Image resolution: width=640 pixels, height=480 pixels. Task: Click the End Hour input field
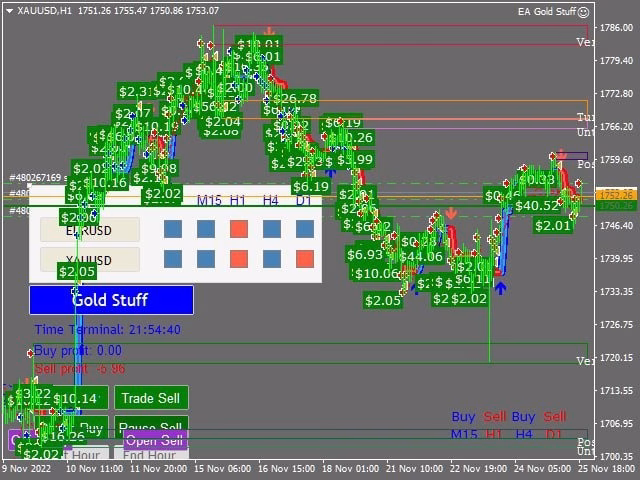151,453
